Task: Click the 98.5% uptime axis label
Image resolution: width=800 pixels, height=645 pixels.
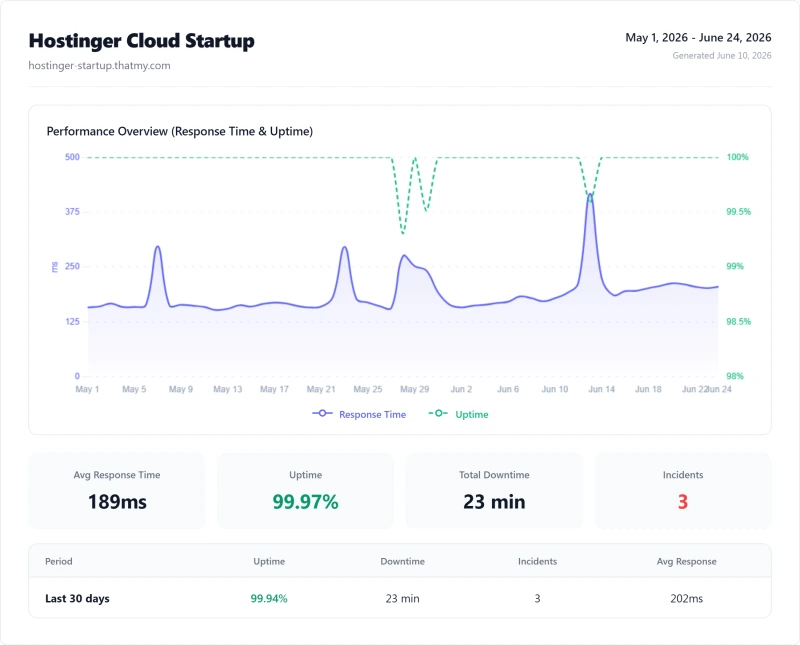Action: pos(739,321)
